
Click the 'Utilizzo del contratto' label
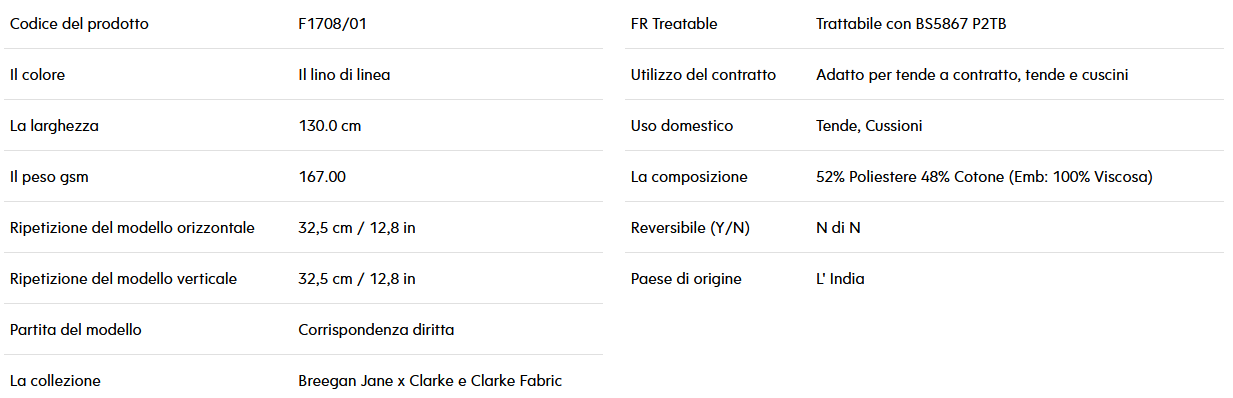click(703, 75)
